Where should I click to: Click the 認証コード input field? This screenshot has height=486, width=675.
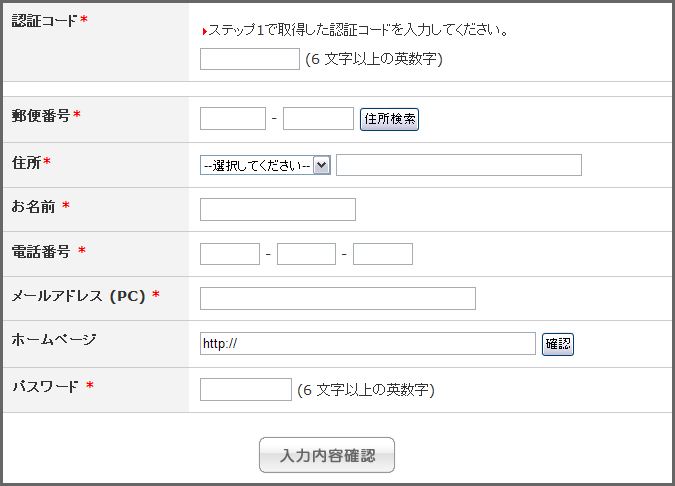[x=249, y=59]
